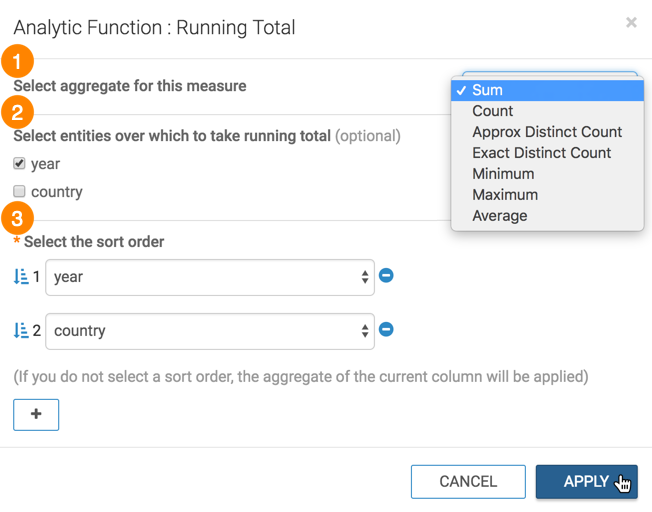The height and width of the screenshot is (512, 652).
Task: Check the country entity checkbox
Action: coord(19,191)
